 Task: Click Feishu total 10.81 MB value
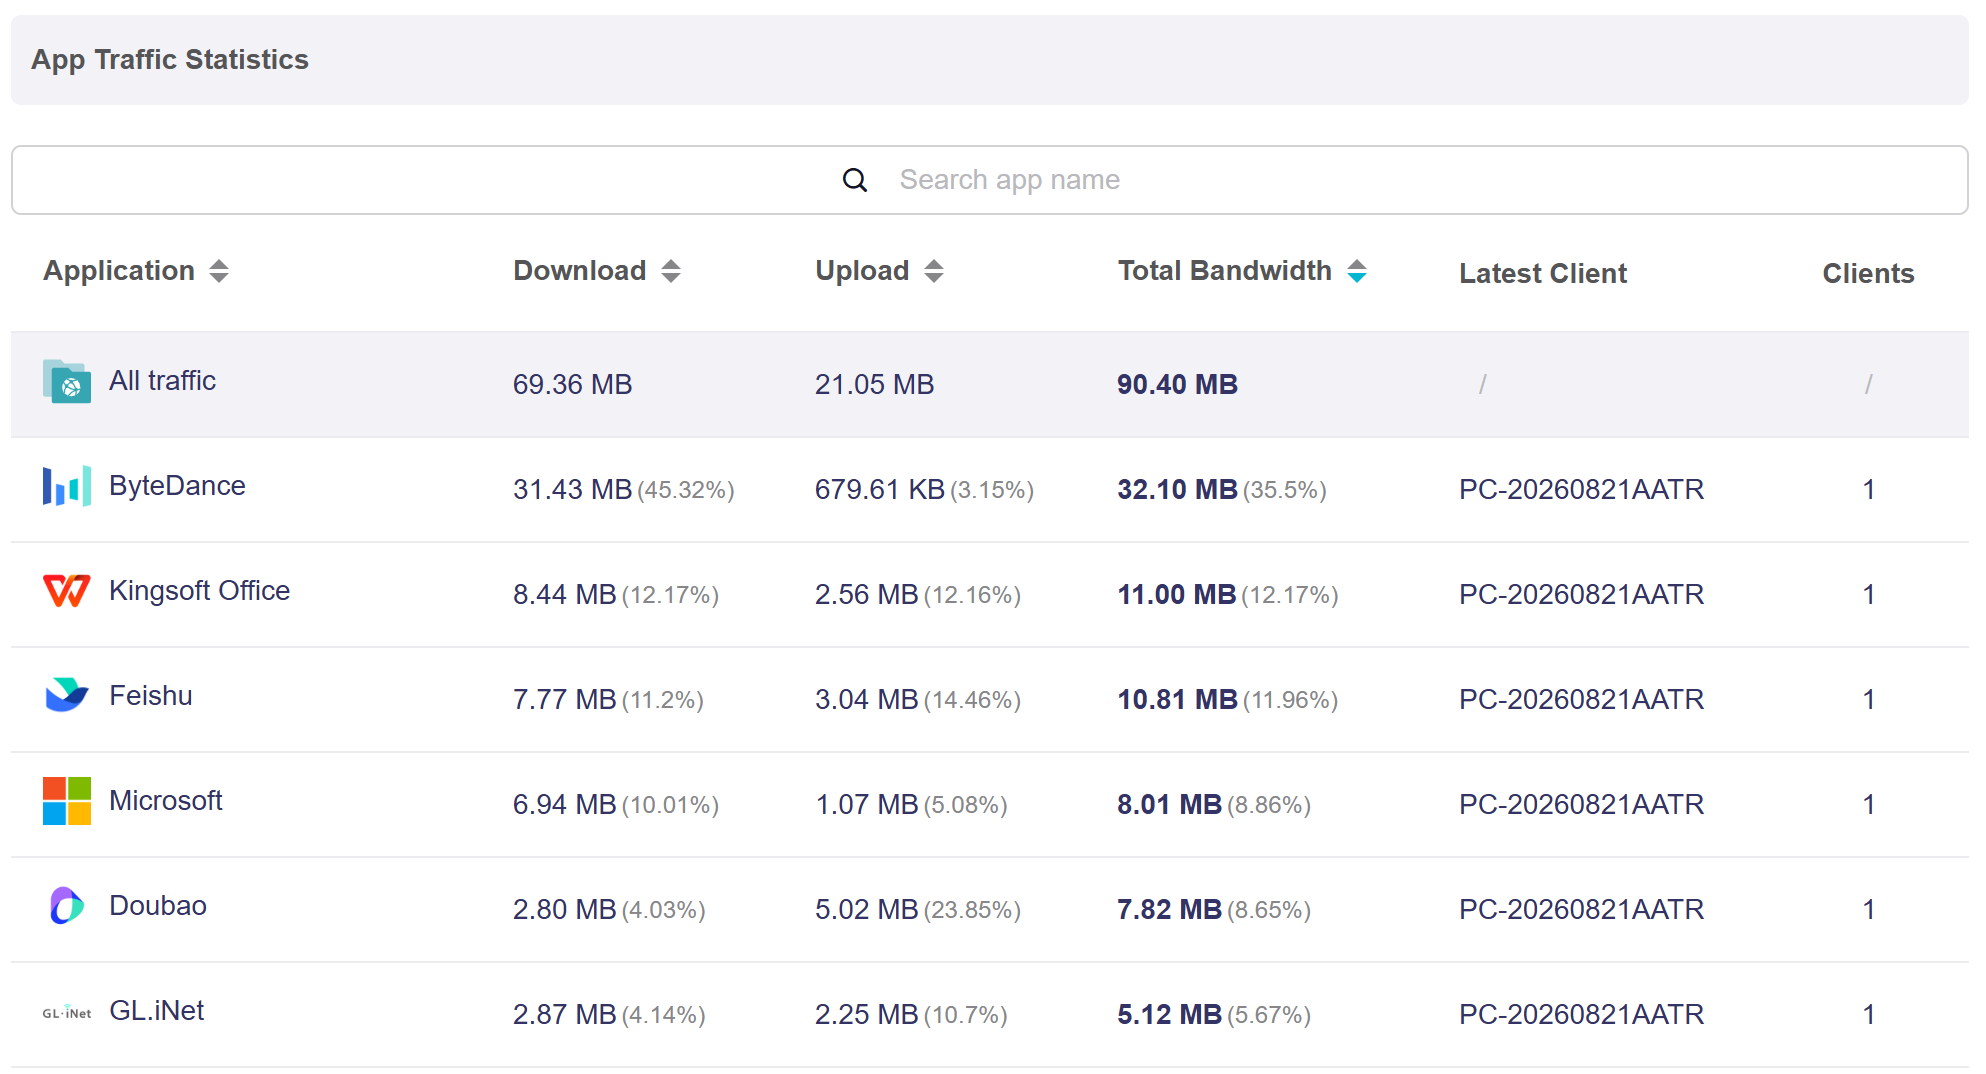(x=1178, y=700)
